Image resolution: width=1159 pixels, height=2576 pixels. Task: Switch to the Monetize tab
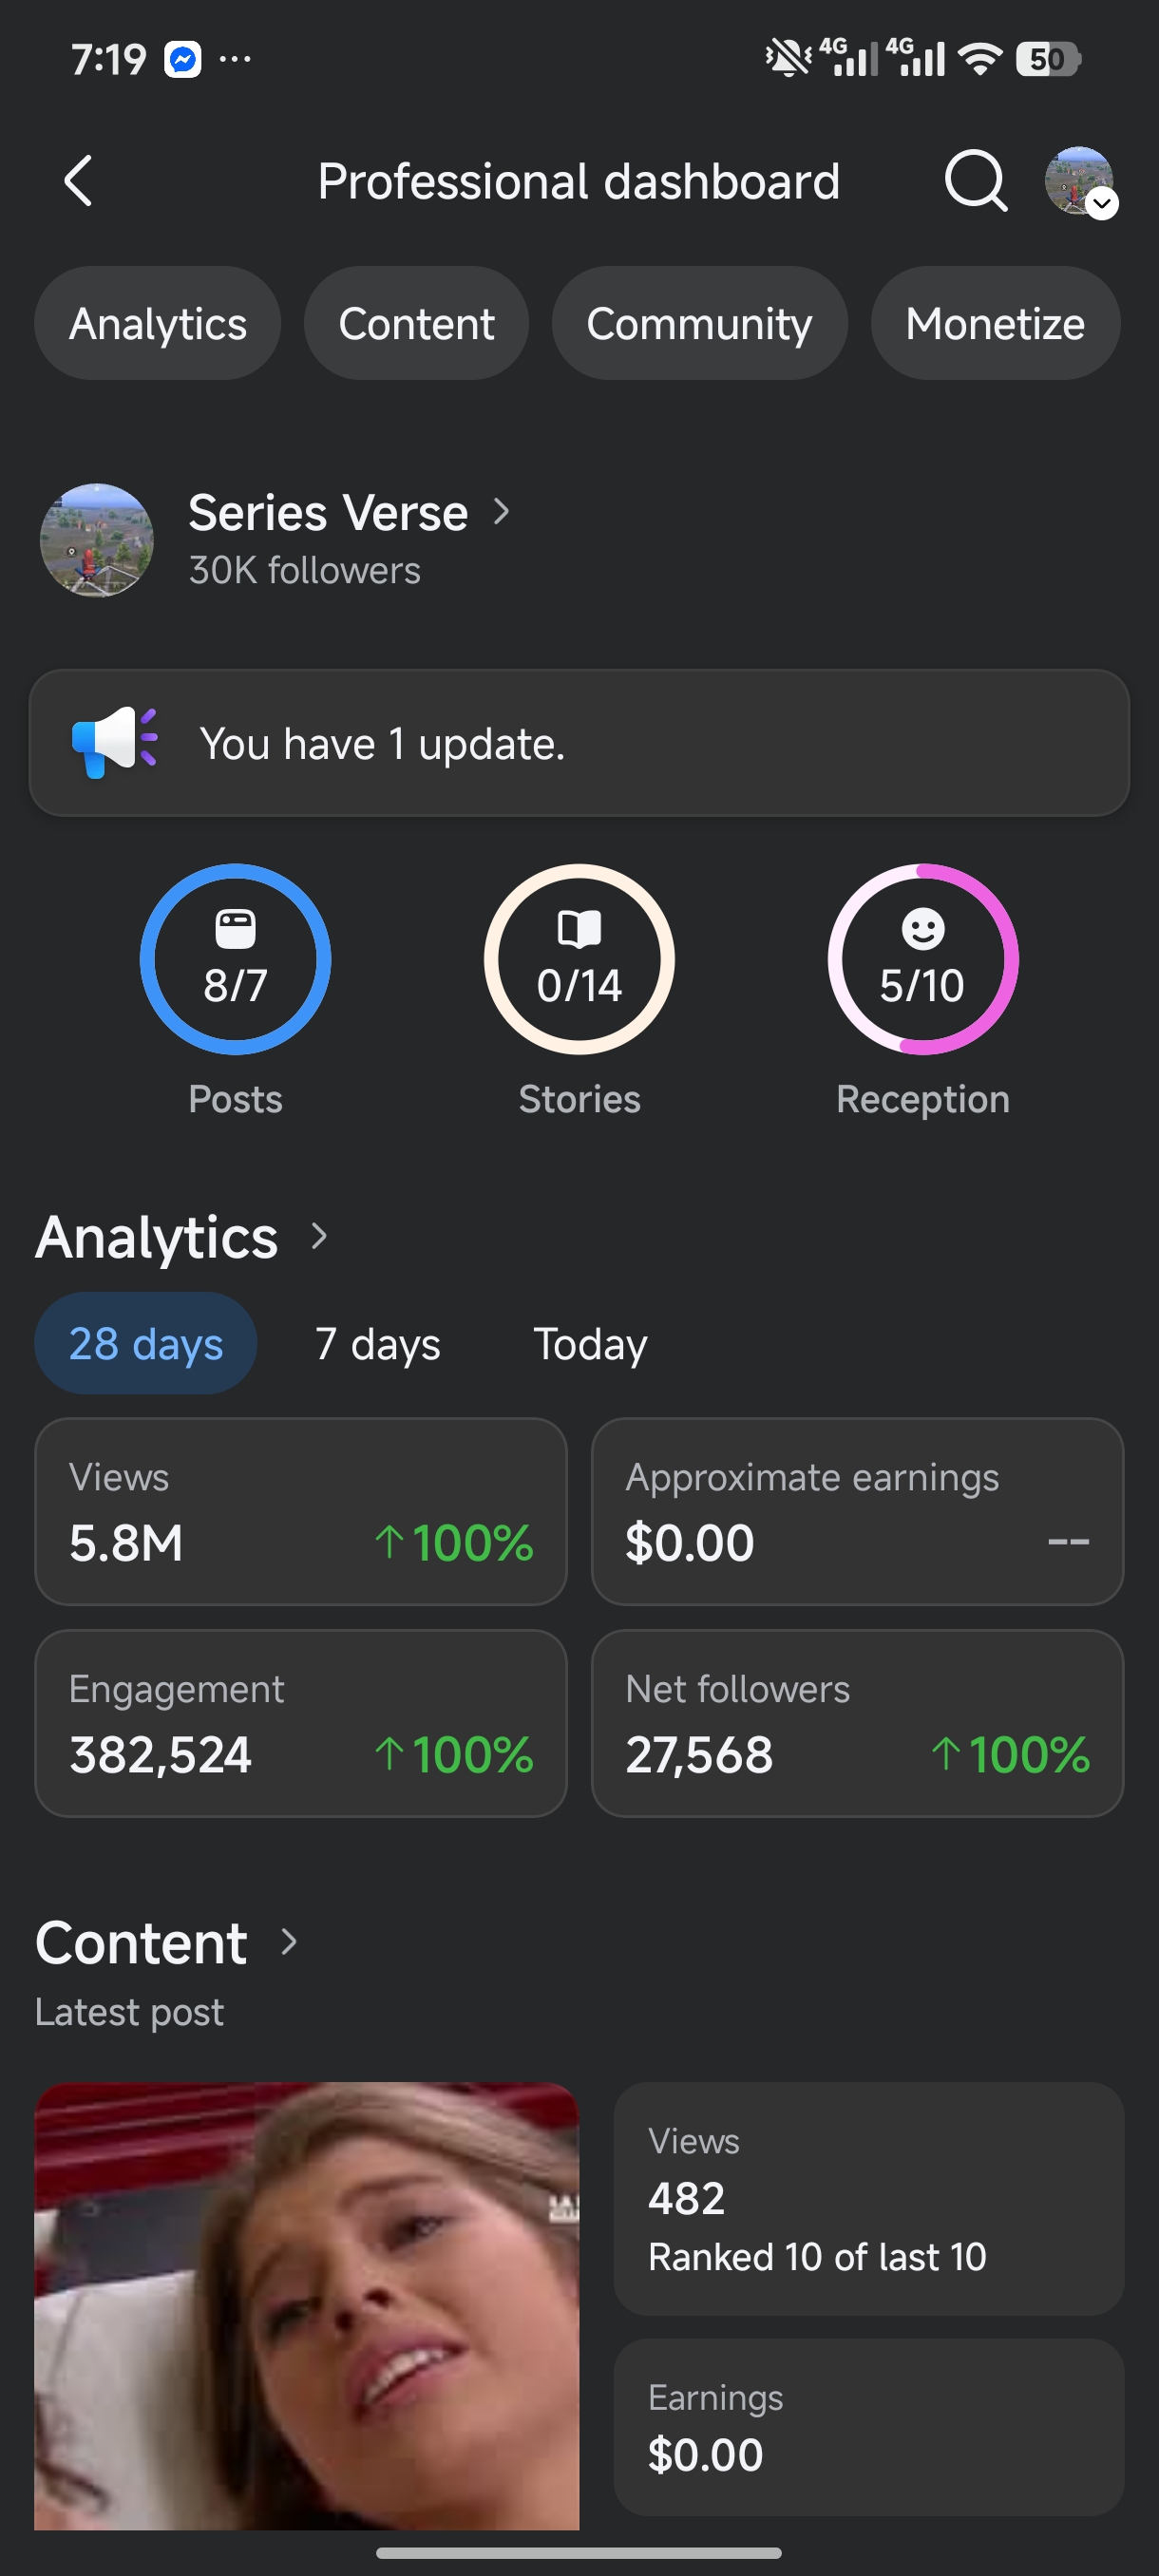[x=995, y=323]
